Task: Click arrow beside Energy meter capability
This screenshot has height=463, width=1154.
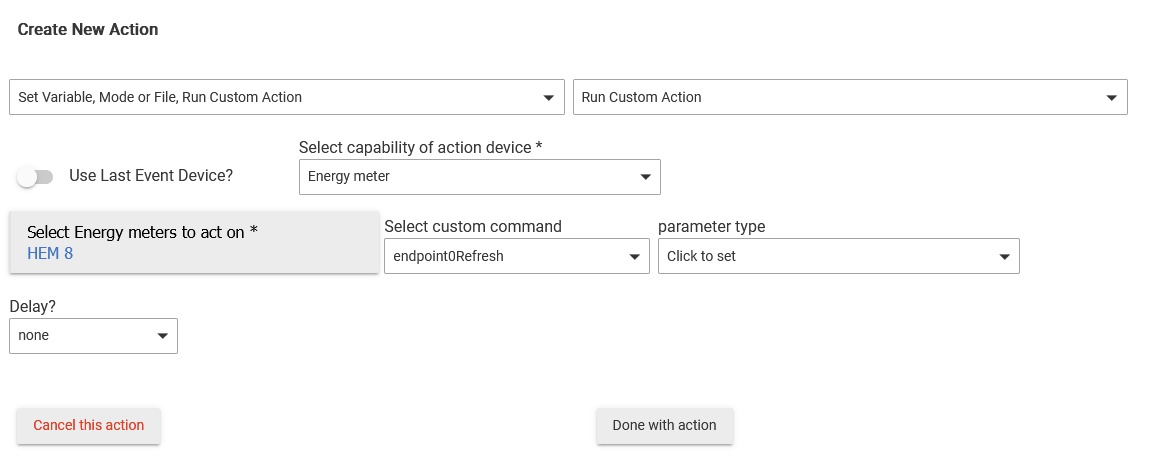Action: point(644,177)
